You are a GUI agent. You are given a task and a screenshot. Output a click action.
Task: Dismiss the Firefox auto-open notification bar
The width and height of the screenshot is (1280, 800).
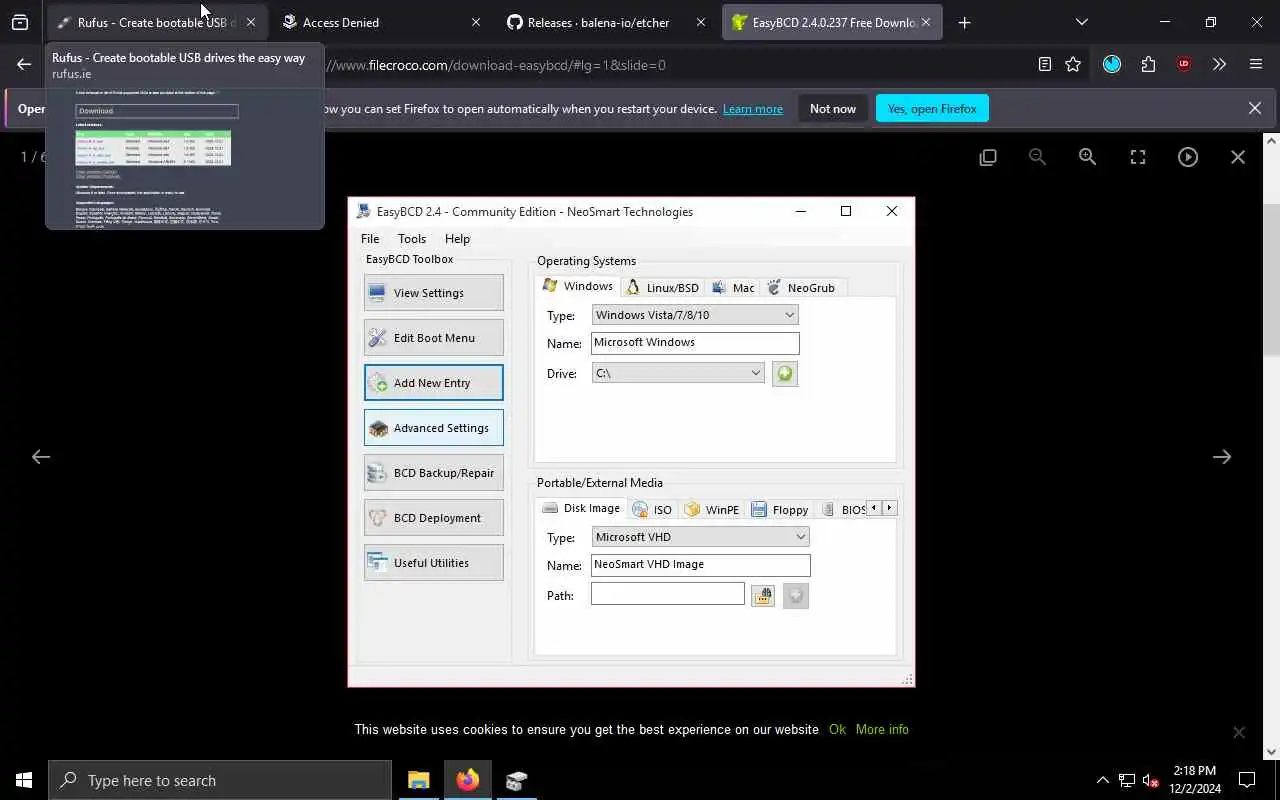pyautogui.click(x=1255, y=108)
